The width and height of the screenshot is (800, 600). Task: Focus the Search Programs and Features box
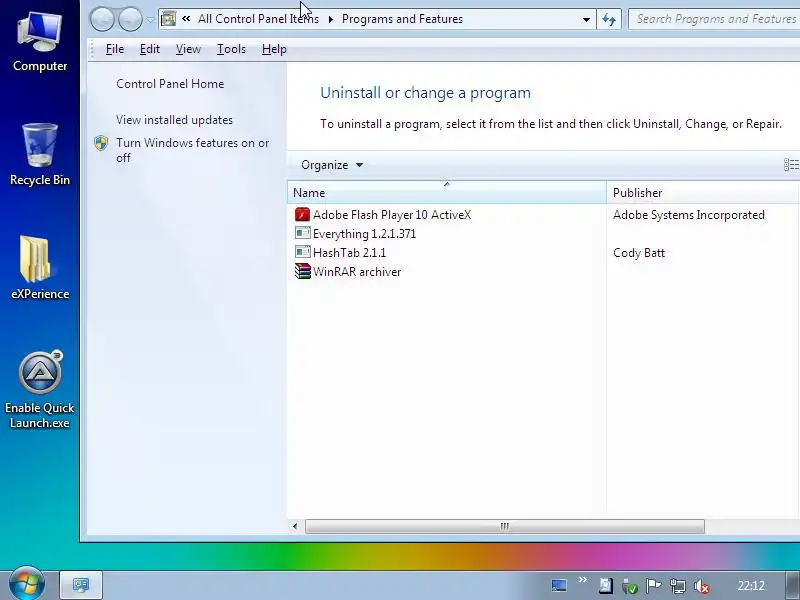pyautogui.click(x=715, y=19)
